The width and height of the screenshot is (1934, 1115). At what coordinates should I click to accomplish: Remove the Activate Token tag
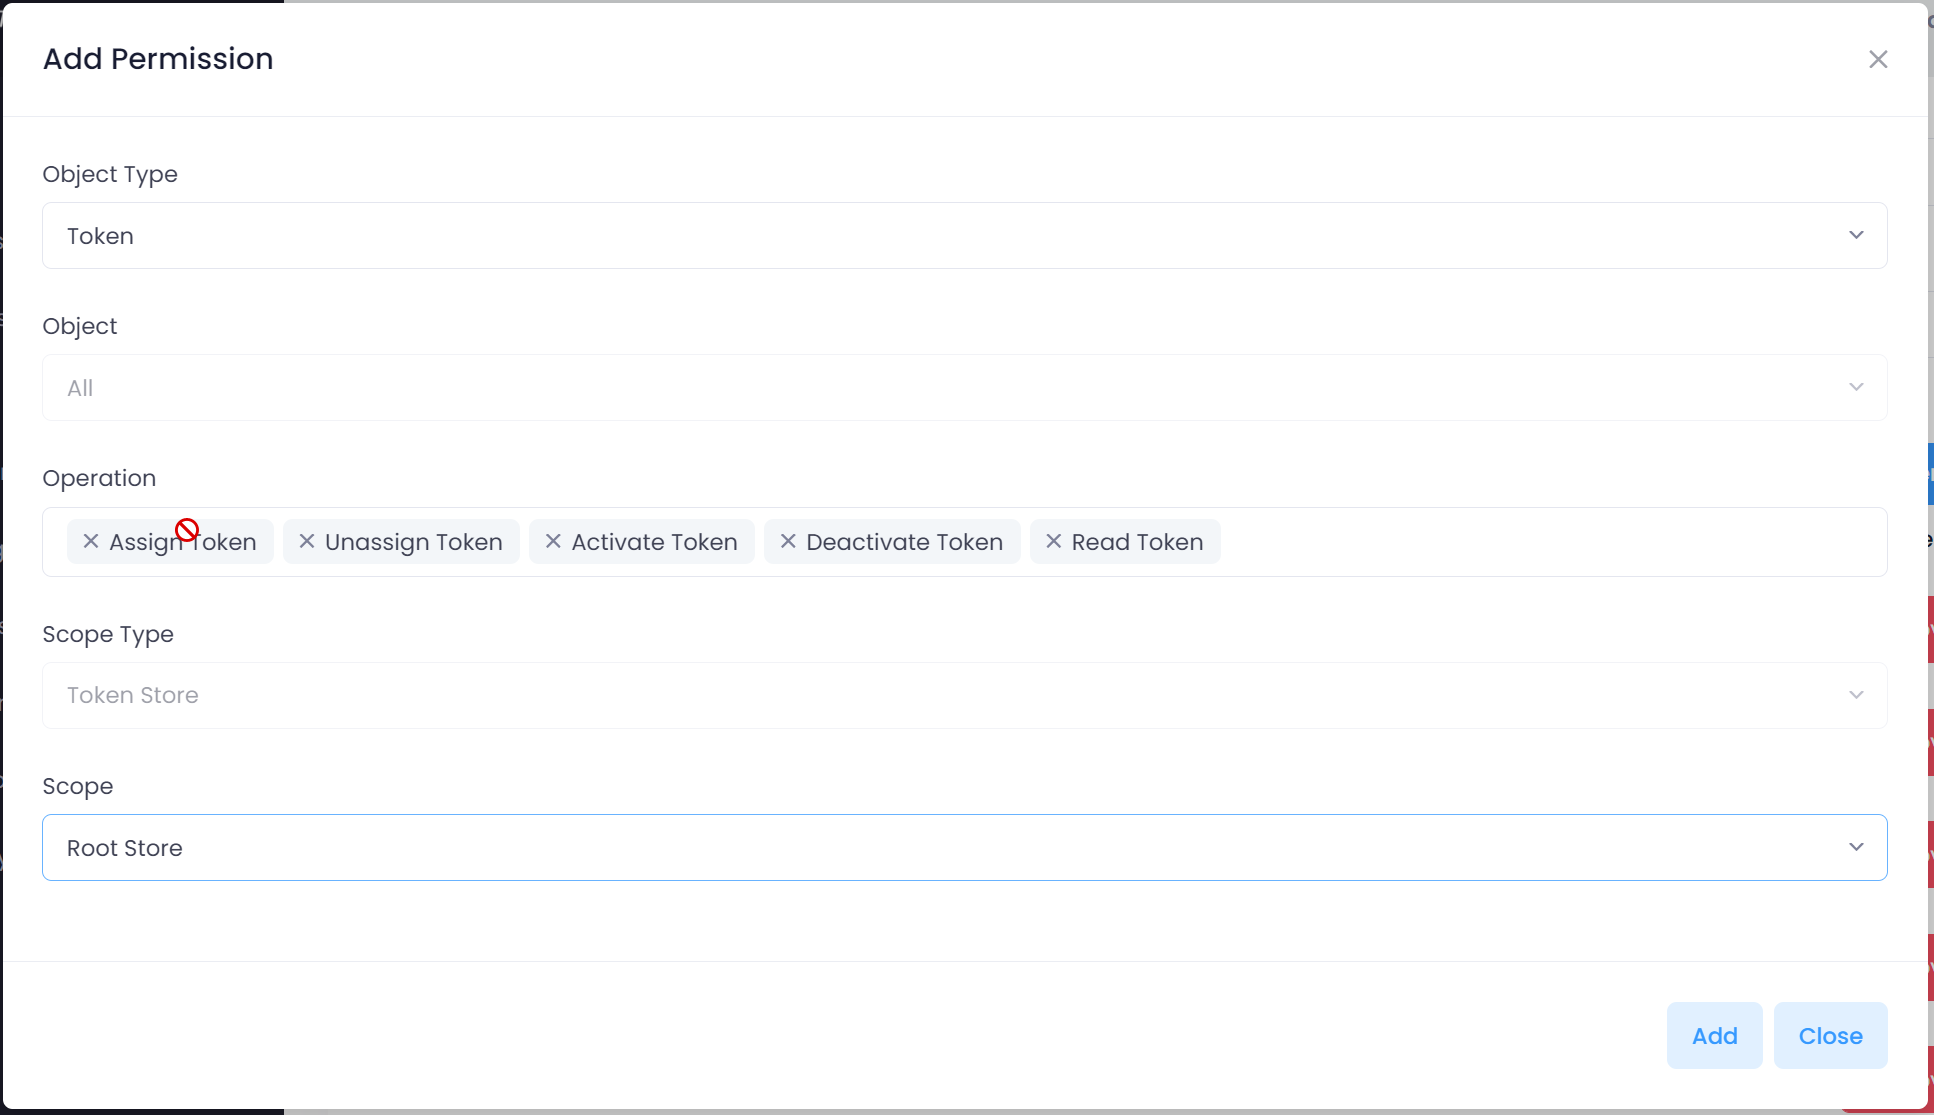tap(553, 541)
